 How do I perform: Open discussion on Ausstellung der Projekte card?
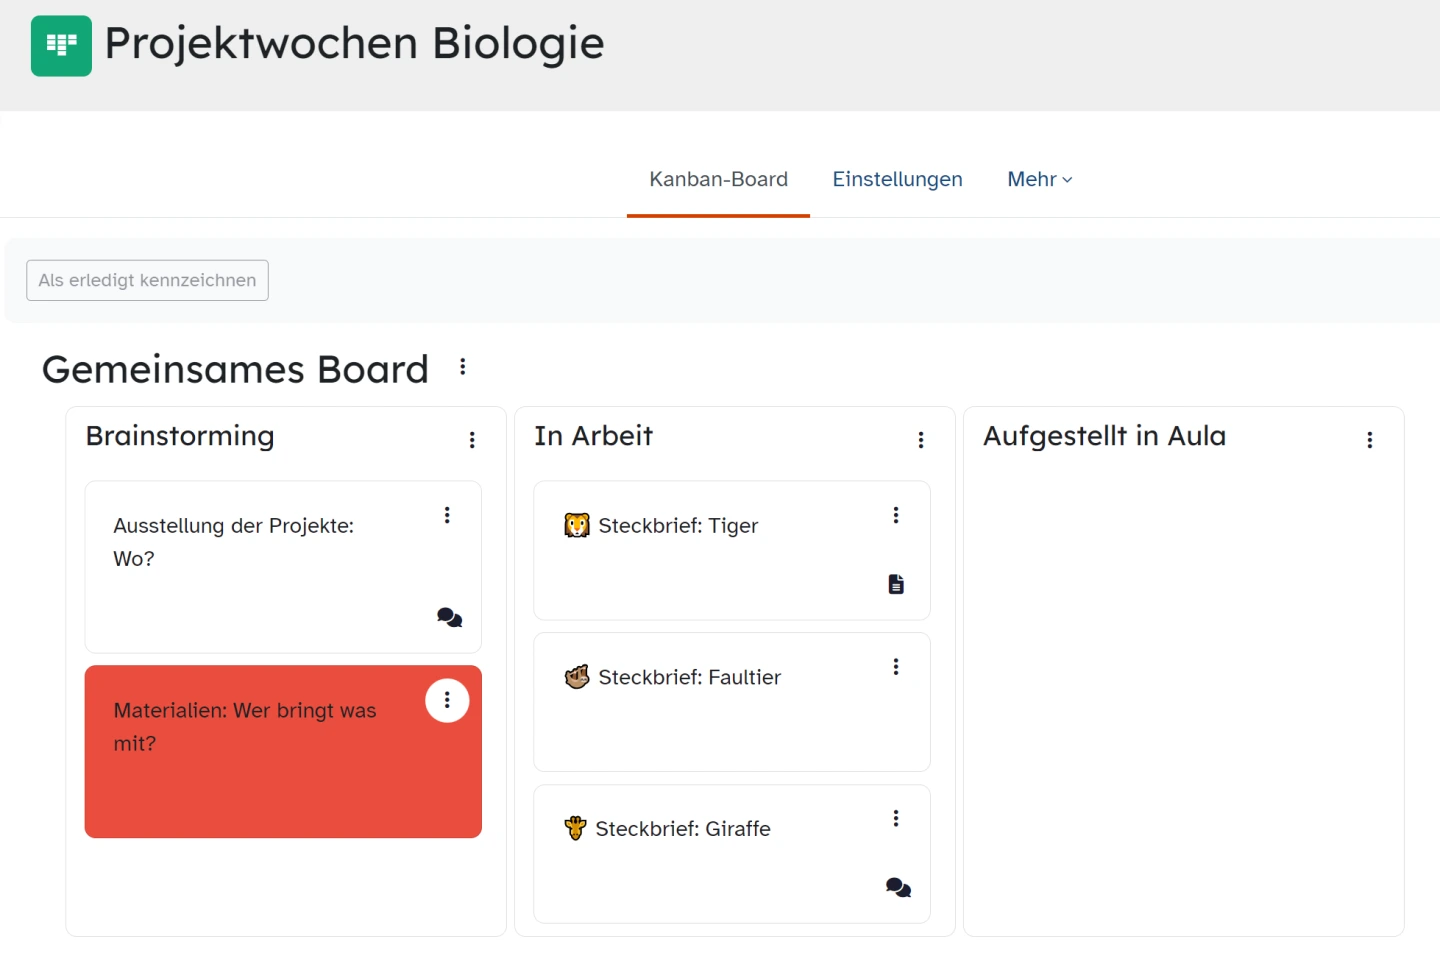tap(450, 618)
